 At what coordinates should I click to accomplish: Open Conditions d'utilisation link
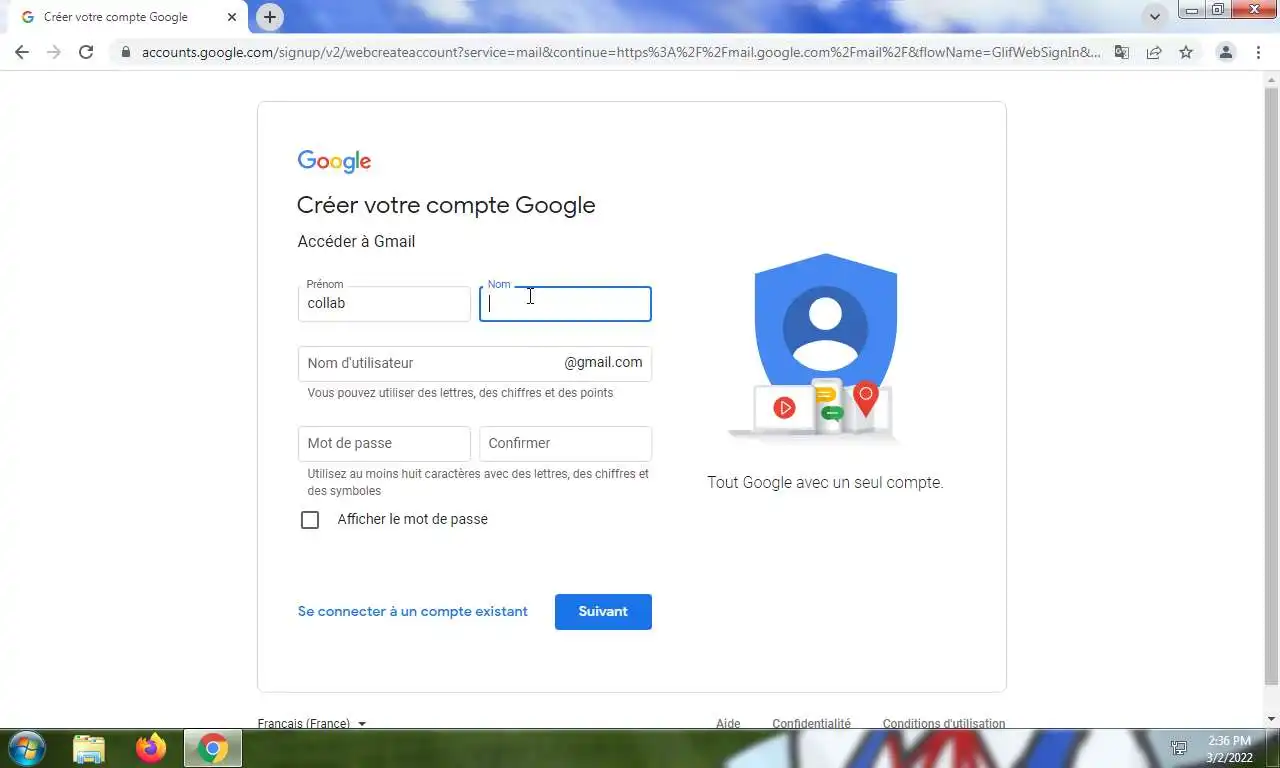(943, 723)
